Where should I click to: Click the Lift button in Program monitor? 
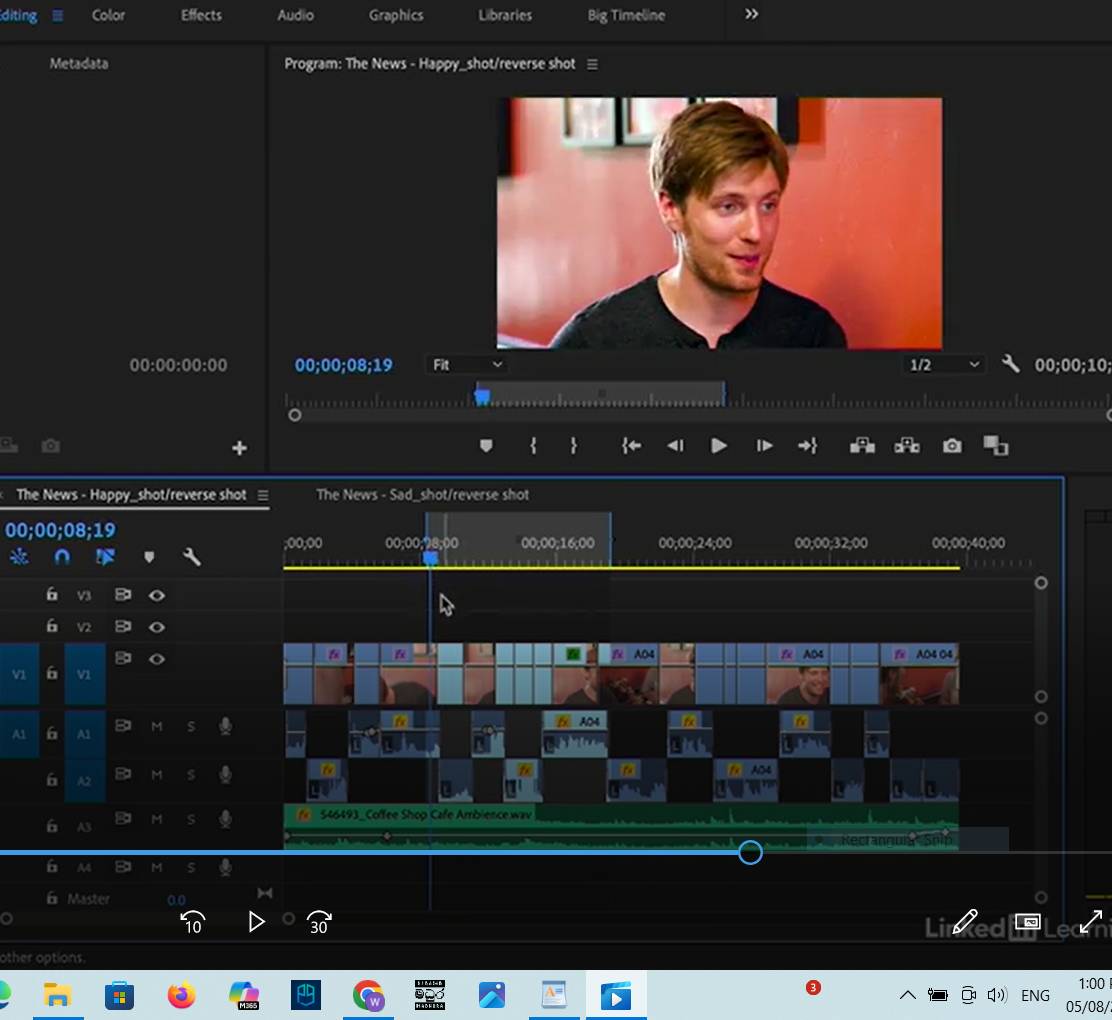tap(862, 446)
